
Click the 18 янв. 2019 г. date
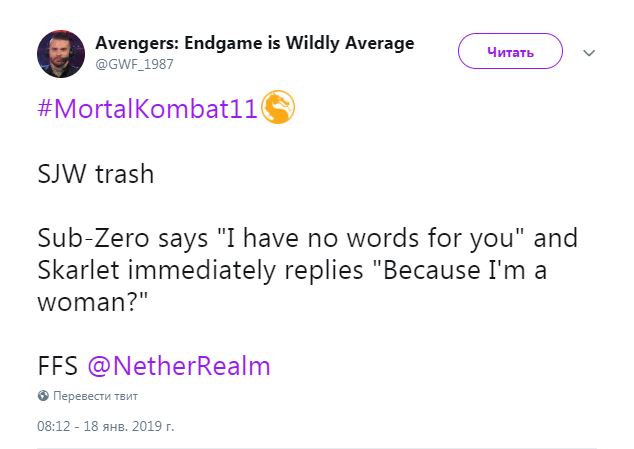click(129, 426)
